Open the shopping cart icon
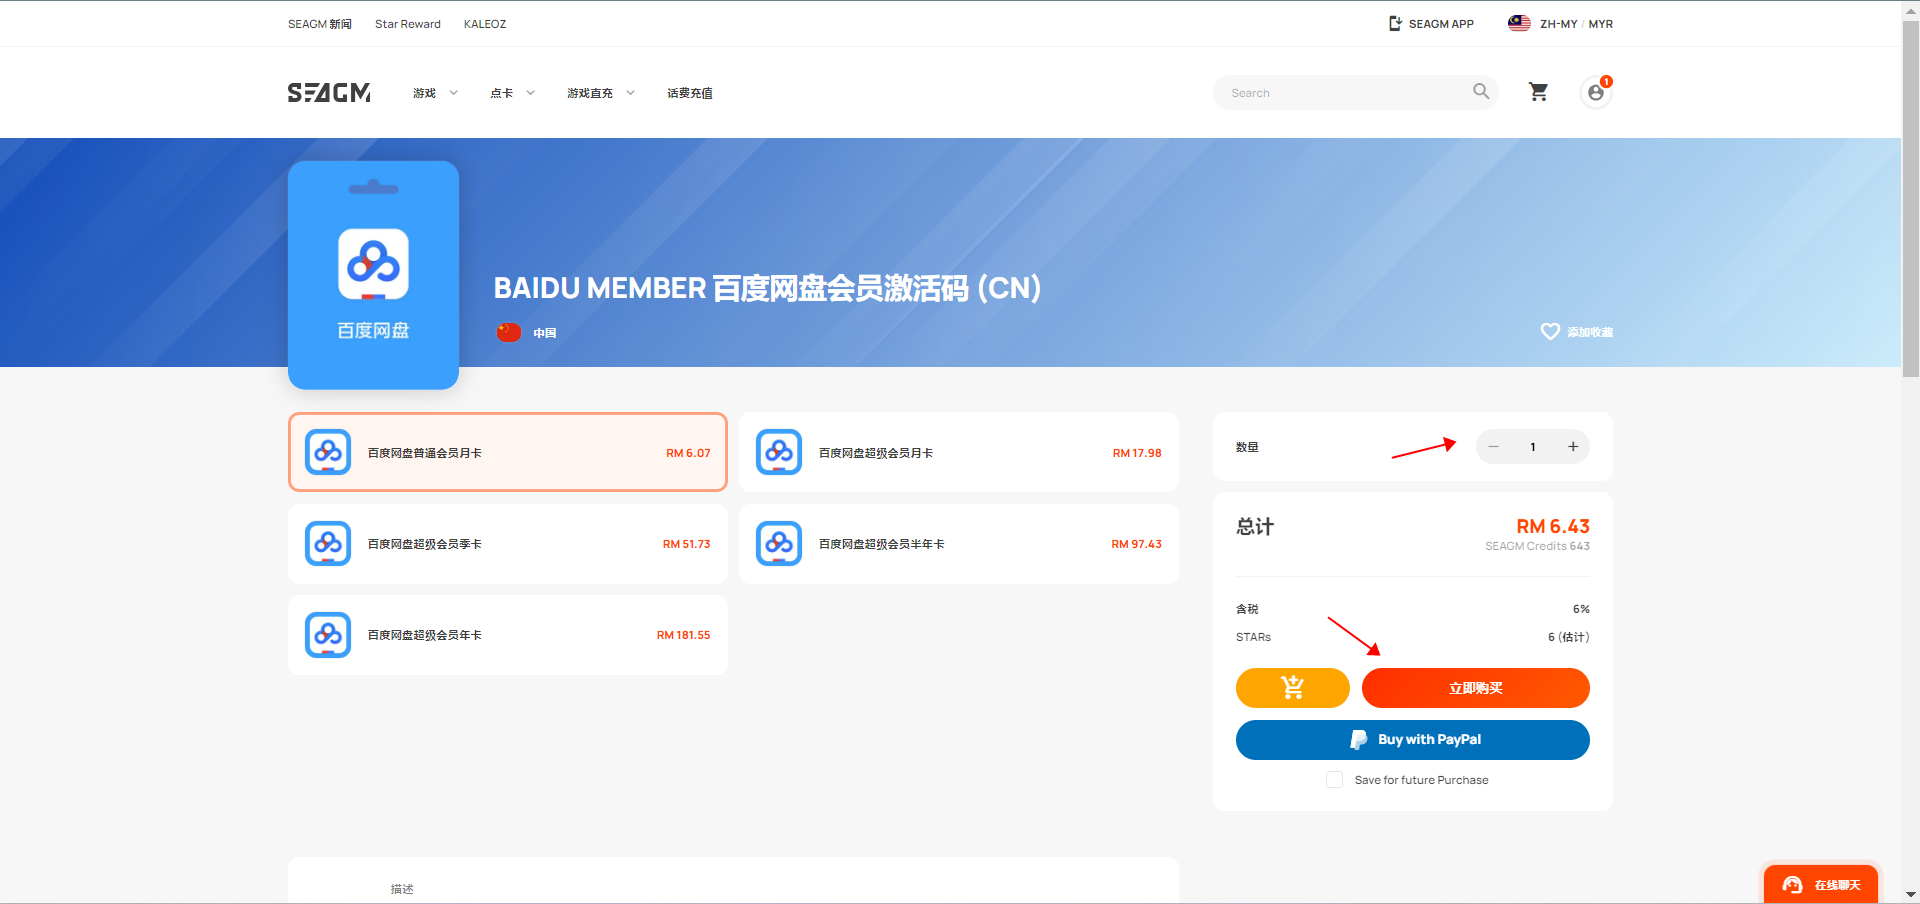This screenshot has width=1920, height=904. (1538, 92)
